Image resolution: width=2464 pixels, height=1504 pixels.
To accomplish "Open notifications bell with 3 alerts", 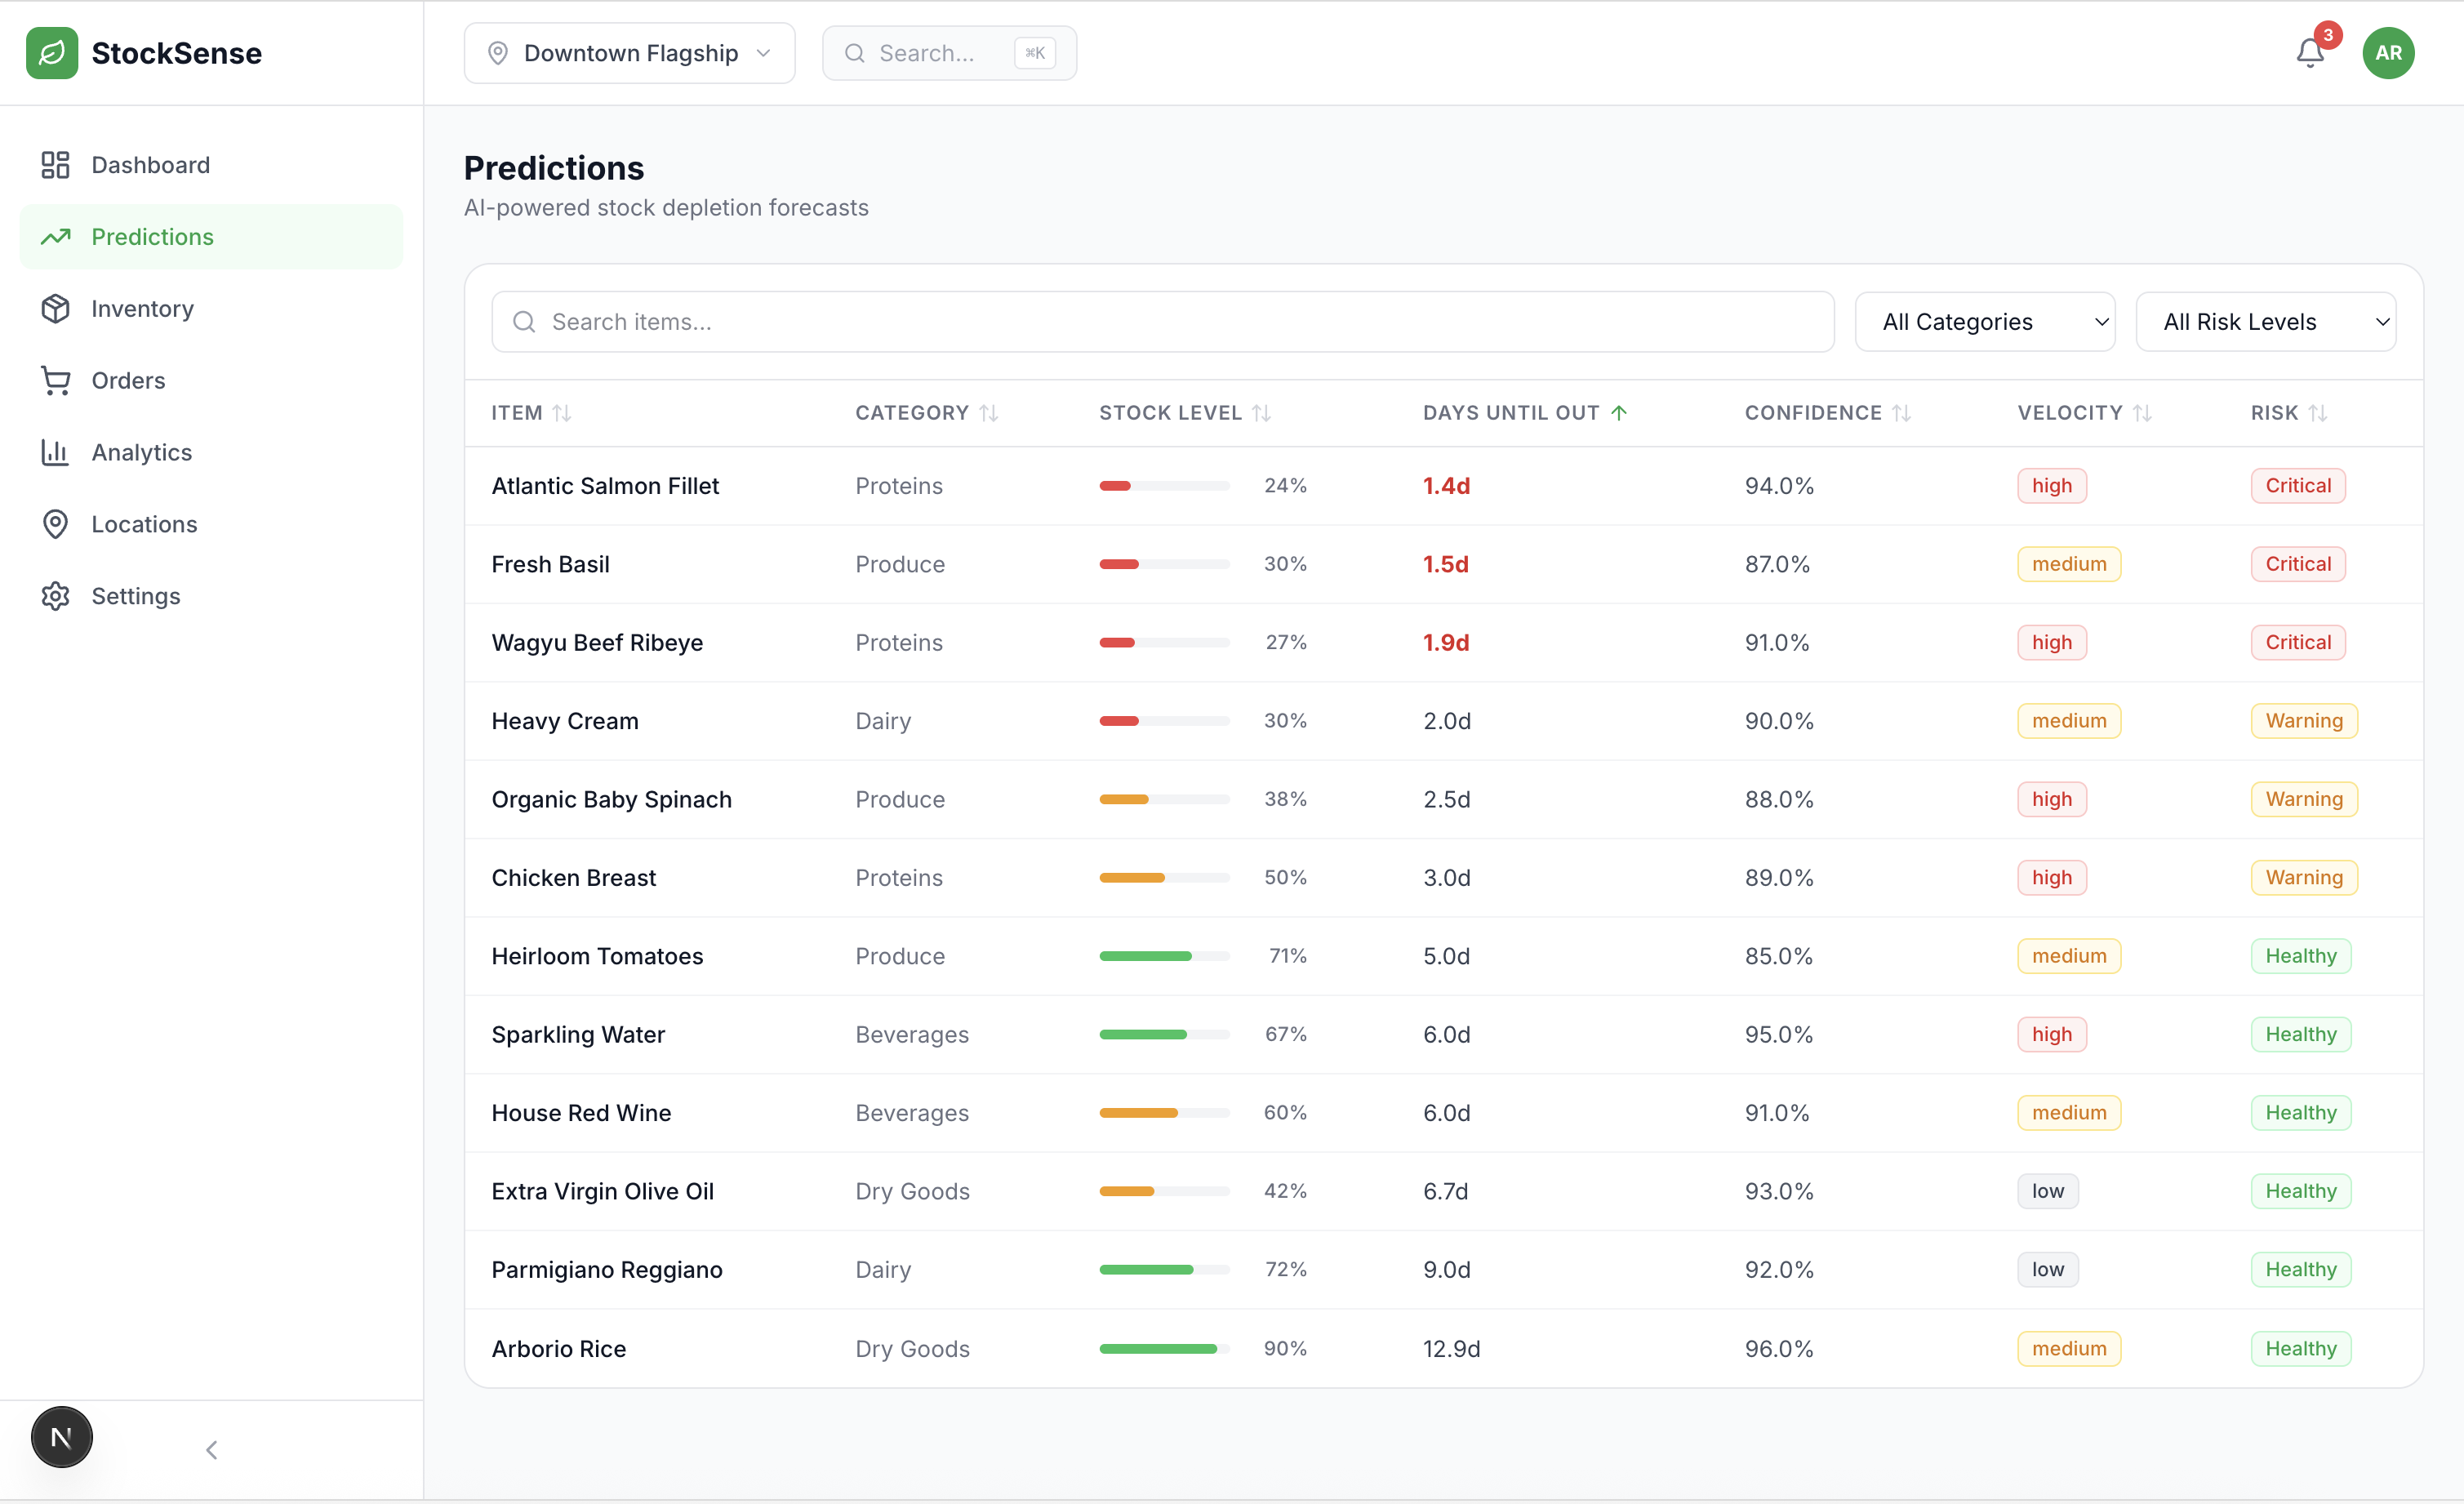I will (x=2309, y=53).
